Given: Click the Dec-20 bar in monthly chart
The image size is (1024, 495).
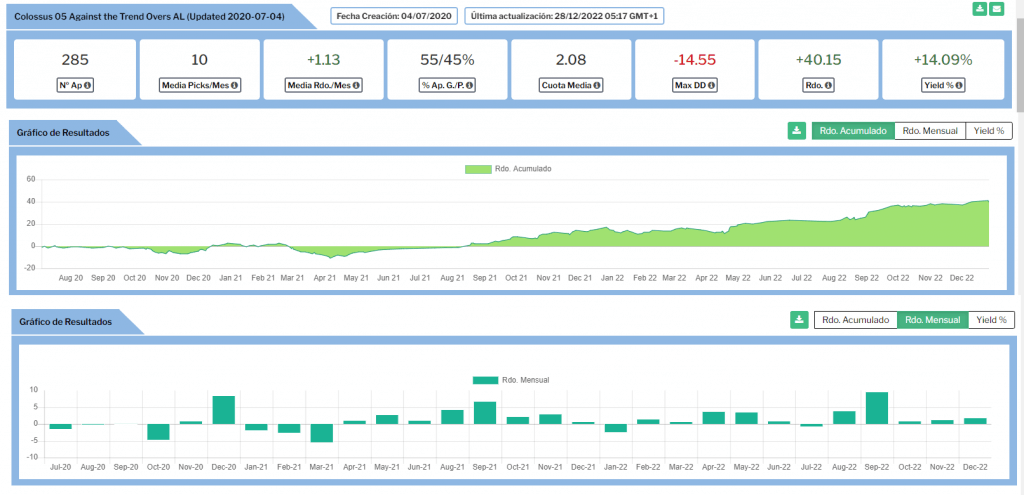Looking at the screenshot, I should [224, 410].
